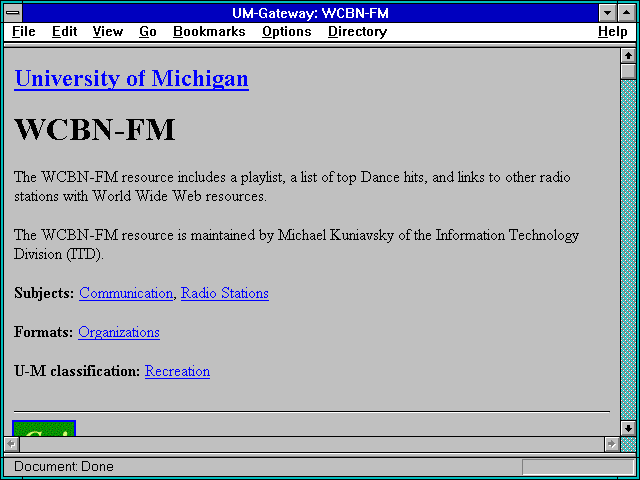Viewport: 640px width, 480px height.
Task: Click the horizontal scrollbar right arrow
Action: [612, 444]
